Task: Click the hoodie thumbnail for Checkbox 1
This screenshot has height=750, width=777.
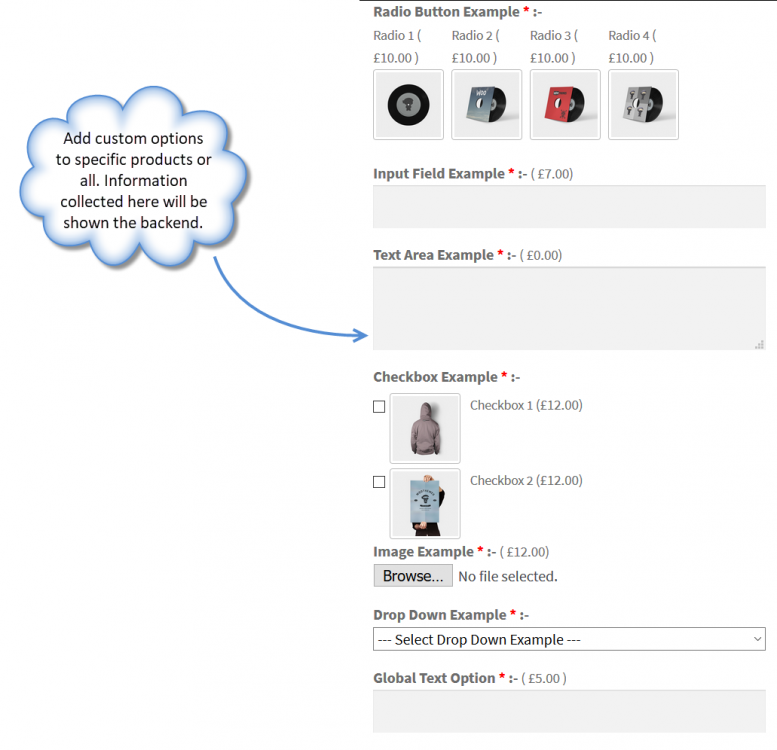Action: [425, 428]
